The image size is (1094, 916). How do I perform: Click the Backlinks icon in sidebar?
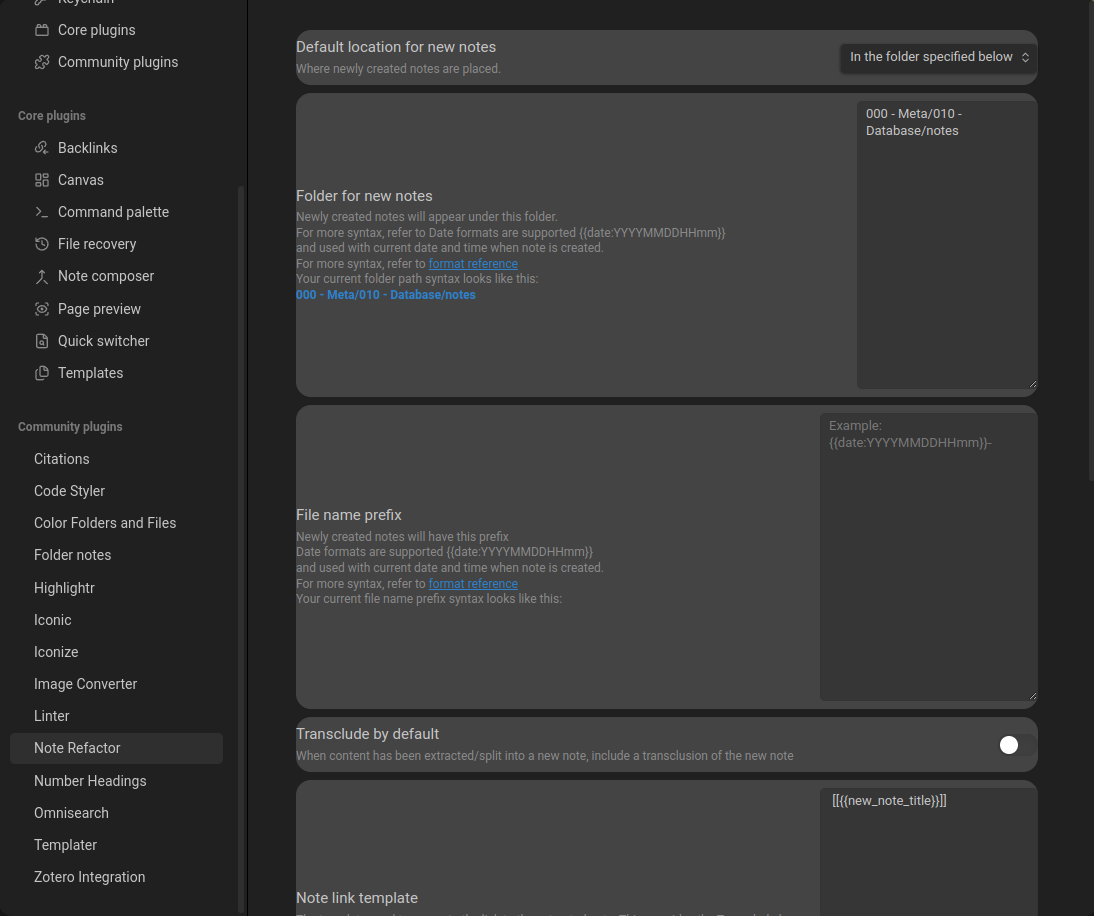point(41,148)
